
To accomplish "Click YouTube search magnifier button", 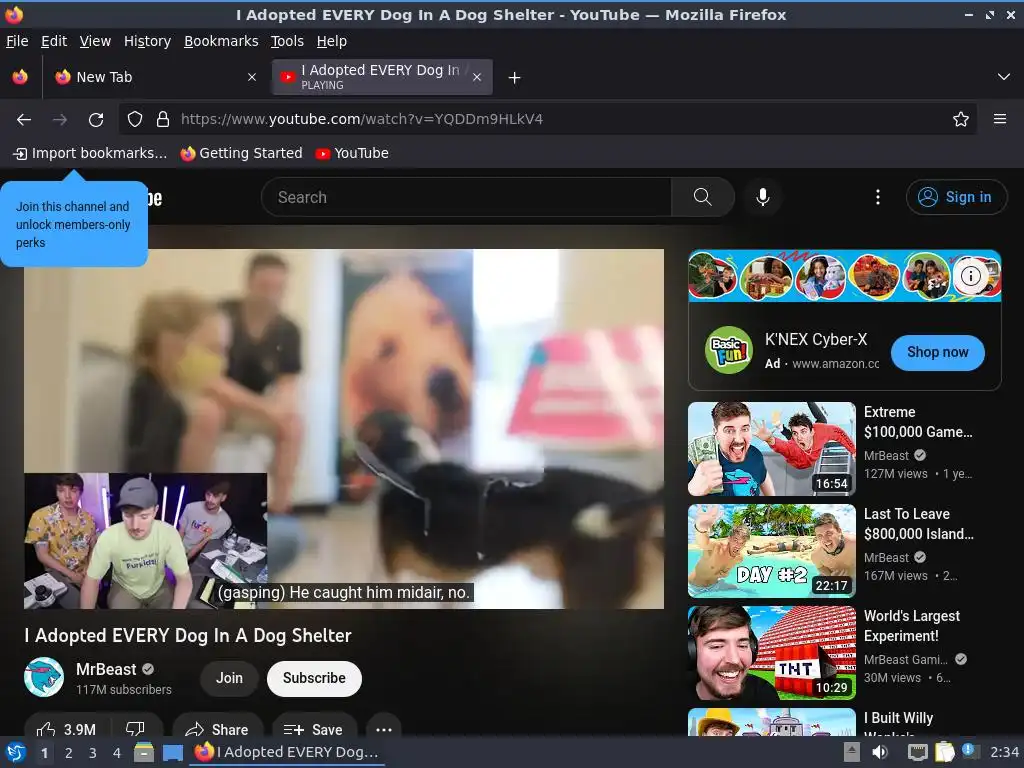I will pyautogui.click(x=703, y=197).
